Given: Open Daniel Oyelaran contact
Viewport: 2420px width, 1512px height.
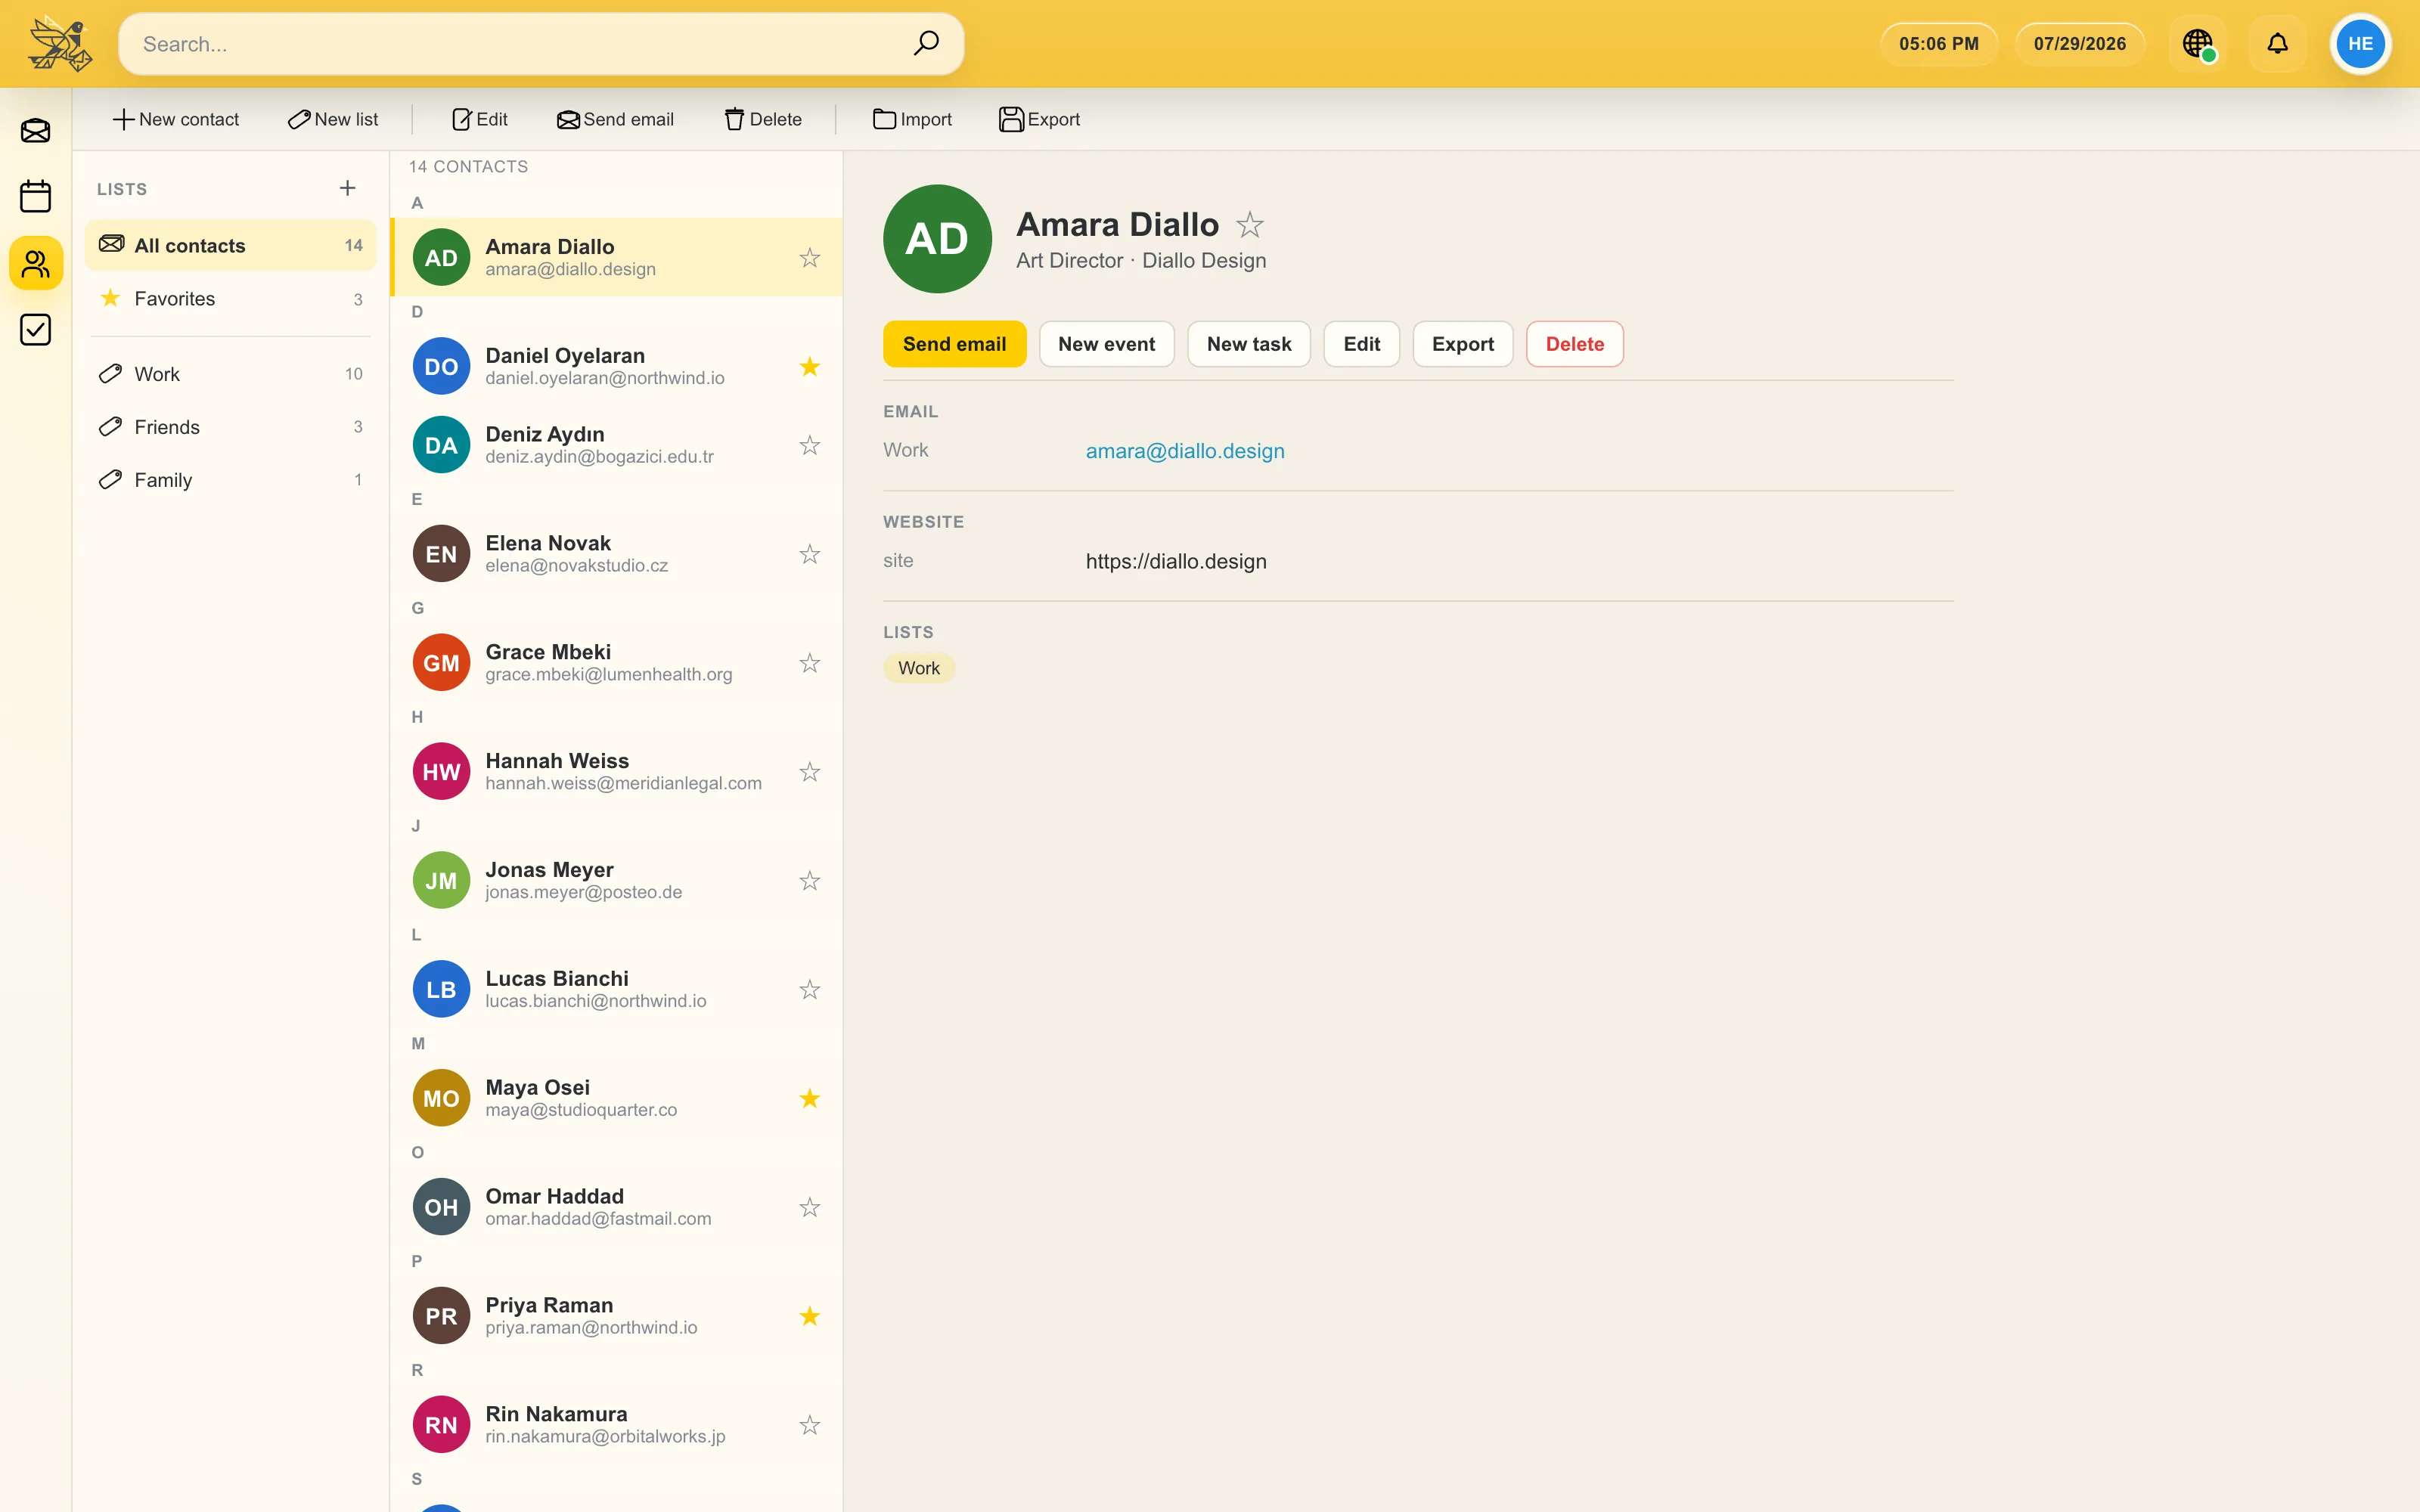Looking at the screenshot, I should (x=617, y=367).
